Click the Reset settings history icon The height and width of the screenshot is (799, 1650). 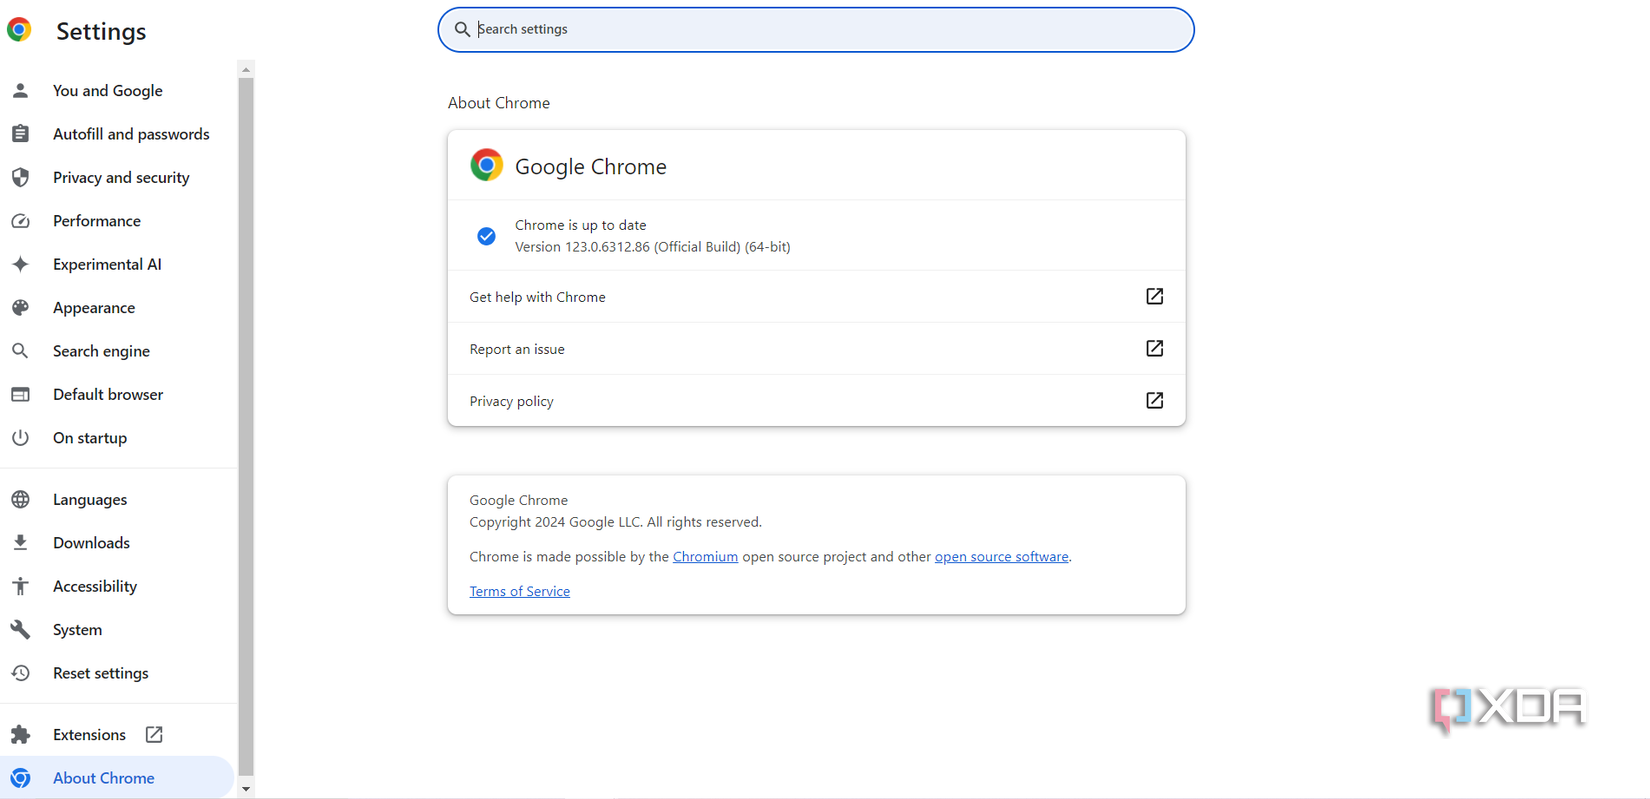20,673
